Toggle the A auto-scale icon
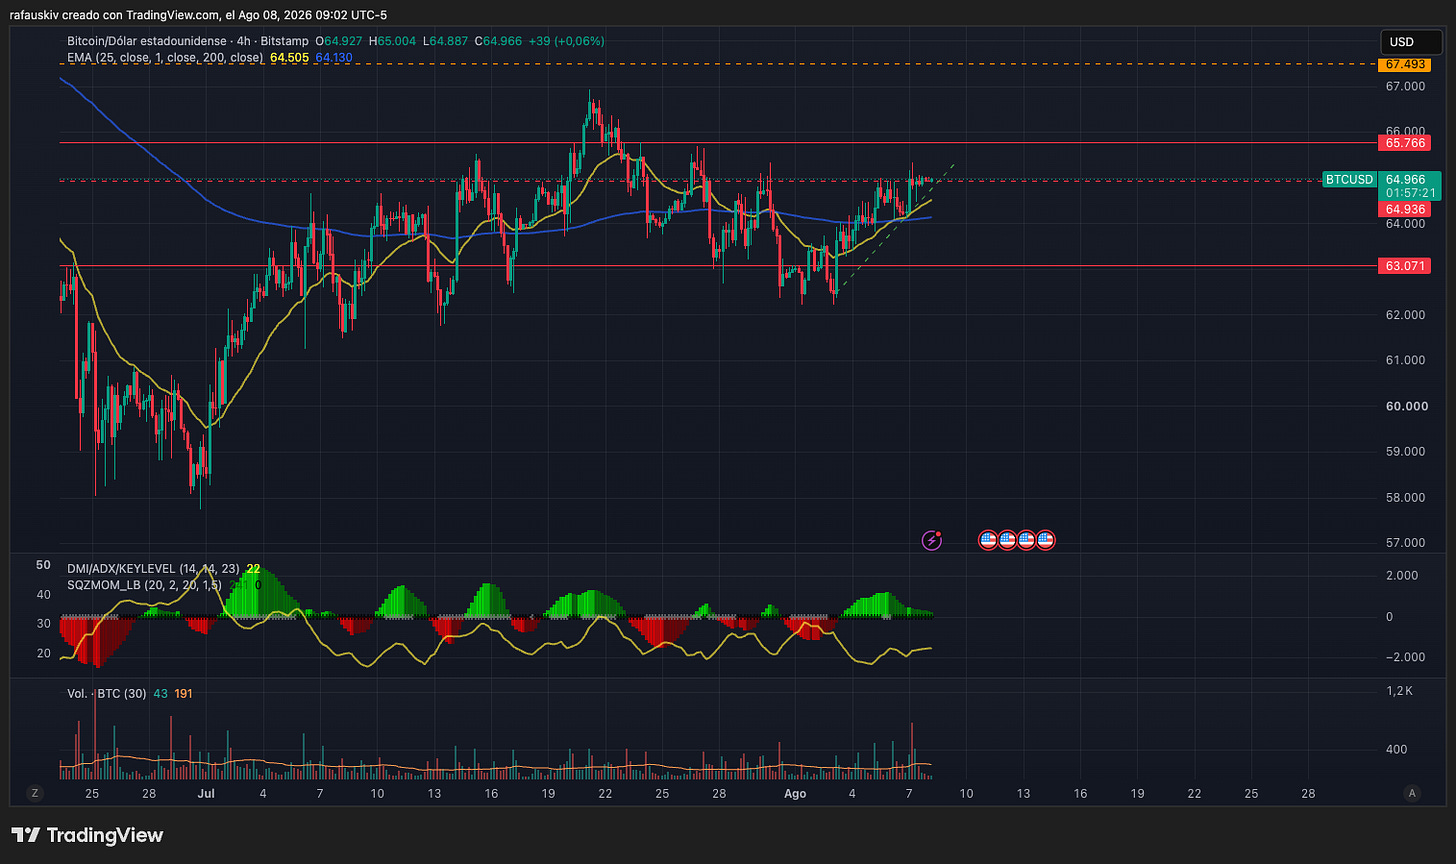 [x=1412, y=793]
